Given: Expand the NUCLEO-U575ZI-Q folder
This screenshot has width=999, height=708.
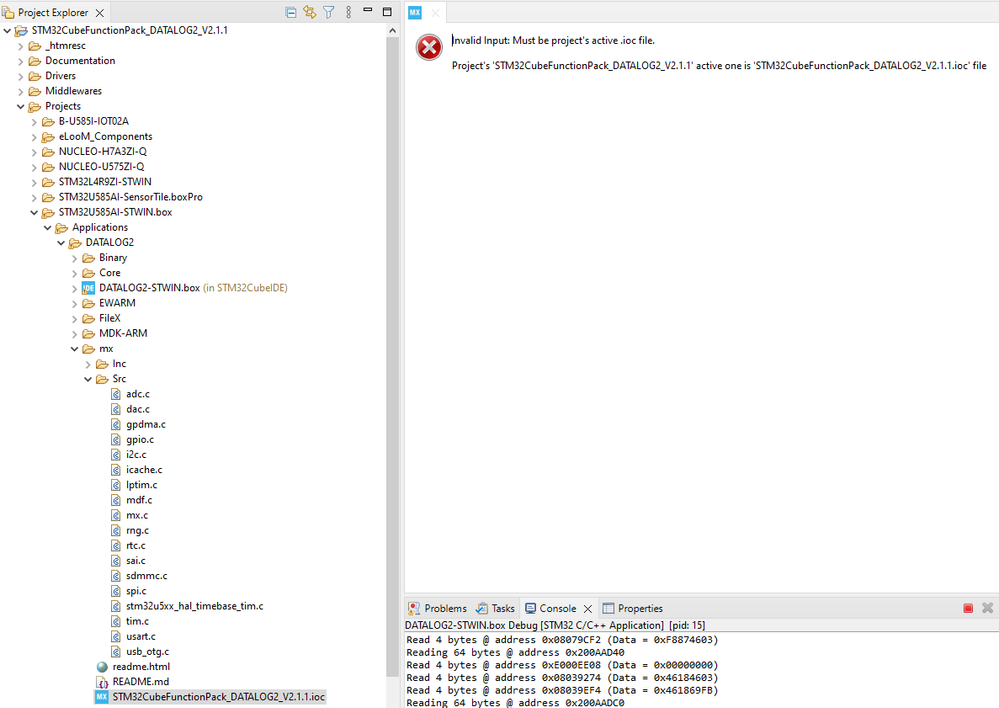Looking at the screenshot, I should pos(34,167).
